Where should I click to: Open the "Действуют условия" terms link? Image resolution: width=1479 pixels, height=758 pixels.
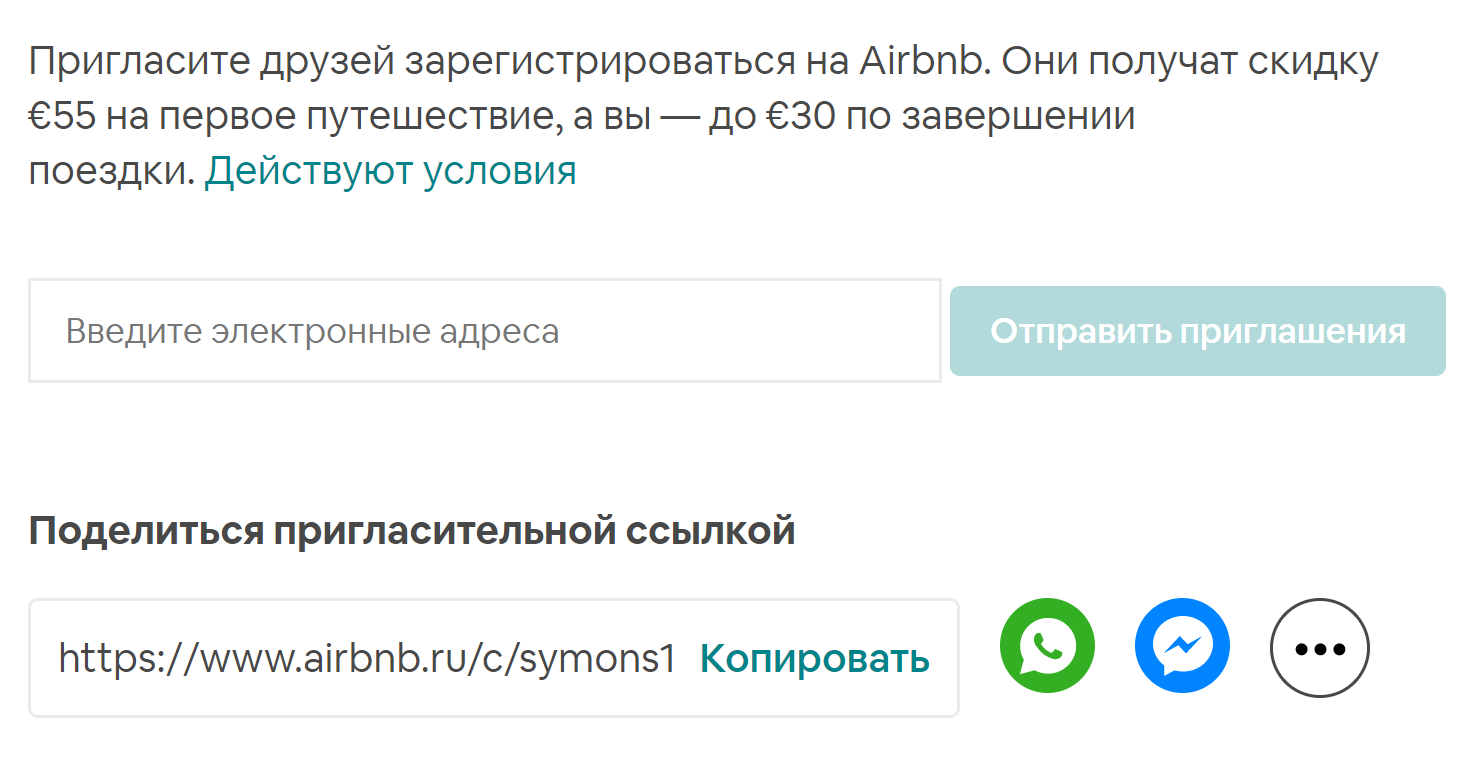(x=390, y=171)
